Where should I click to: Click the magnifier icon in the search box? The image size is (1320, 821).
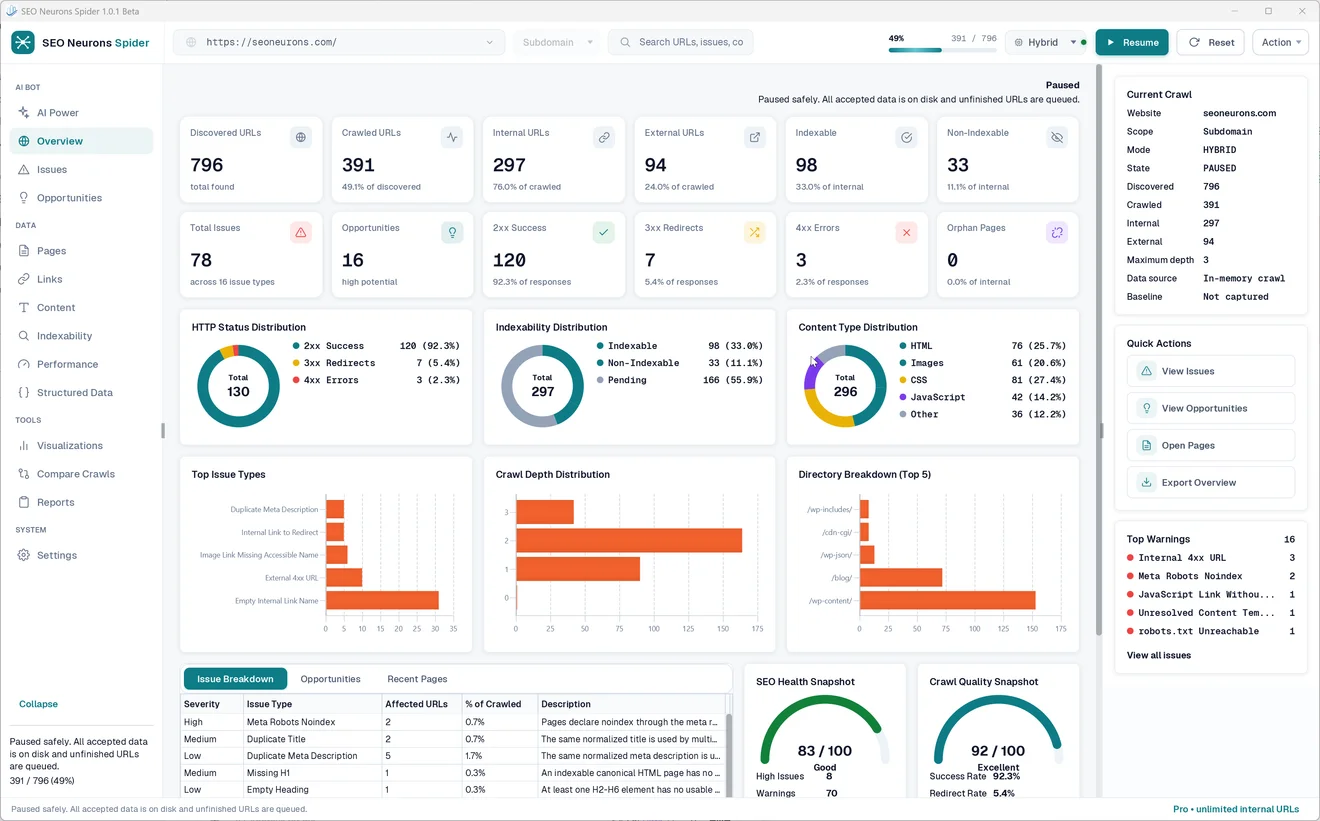click(625, 42)
